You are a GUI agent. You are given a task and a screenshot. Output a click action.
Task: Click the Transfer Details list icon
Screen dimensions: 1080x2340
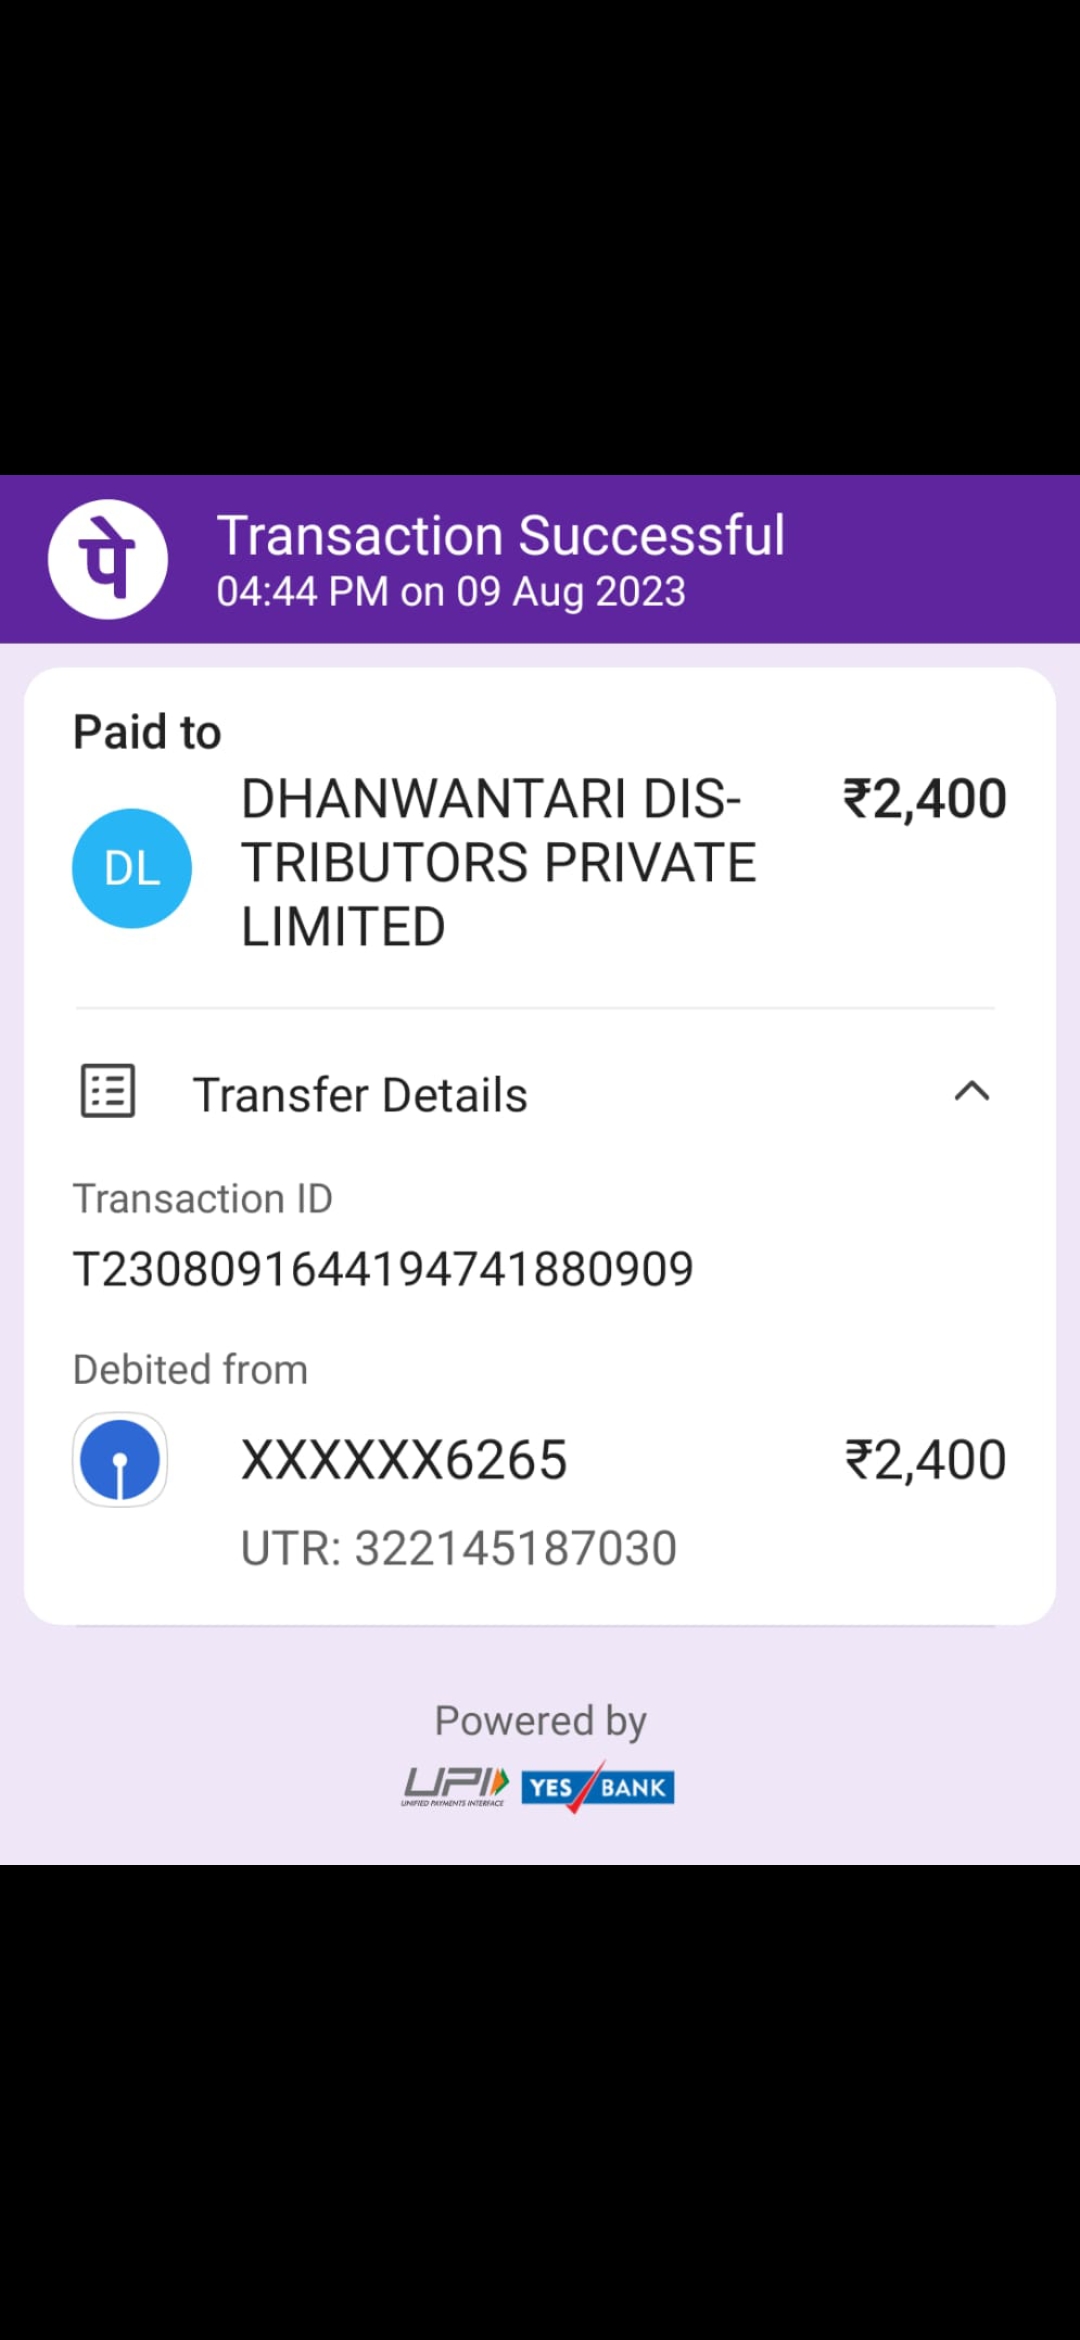click(108, 1091)
